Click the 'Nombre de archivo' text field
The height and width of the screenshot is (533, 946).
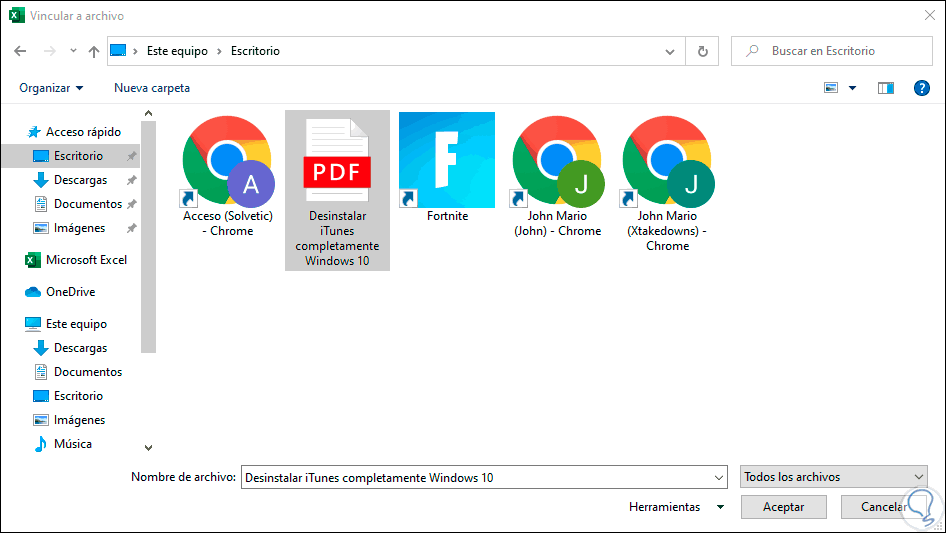tap(477, 477)
